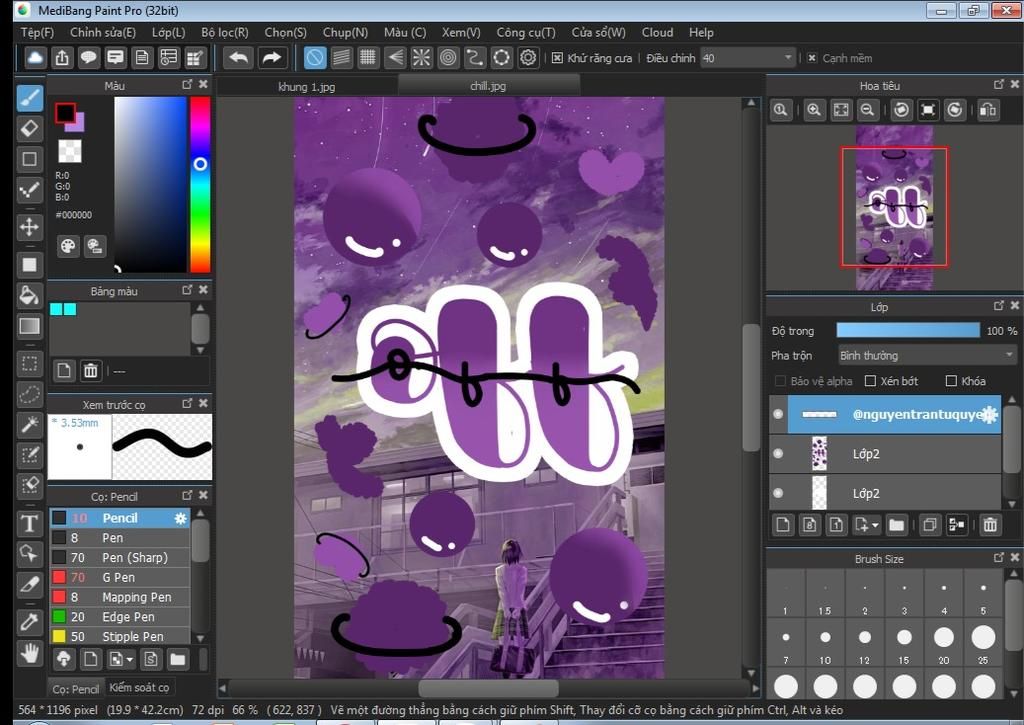Select the G Pen brush
1024x725 pixels.
pyautogui.click(x=120, y=577)
